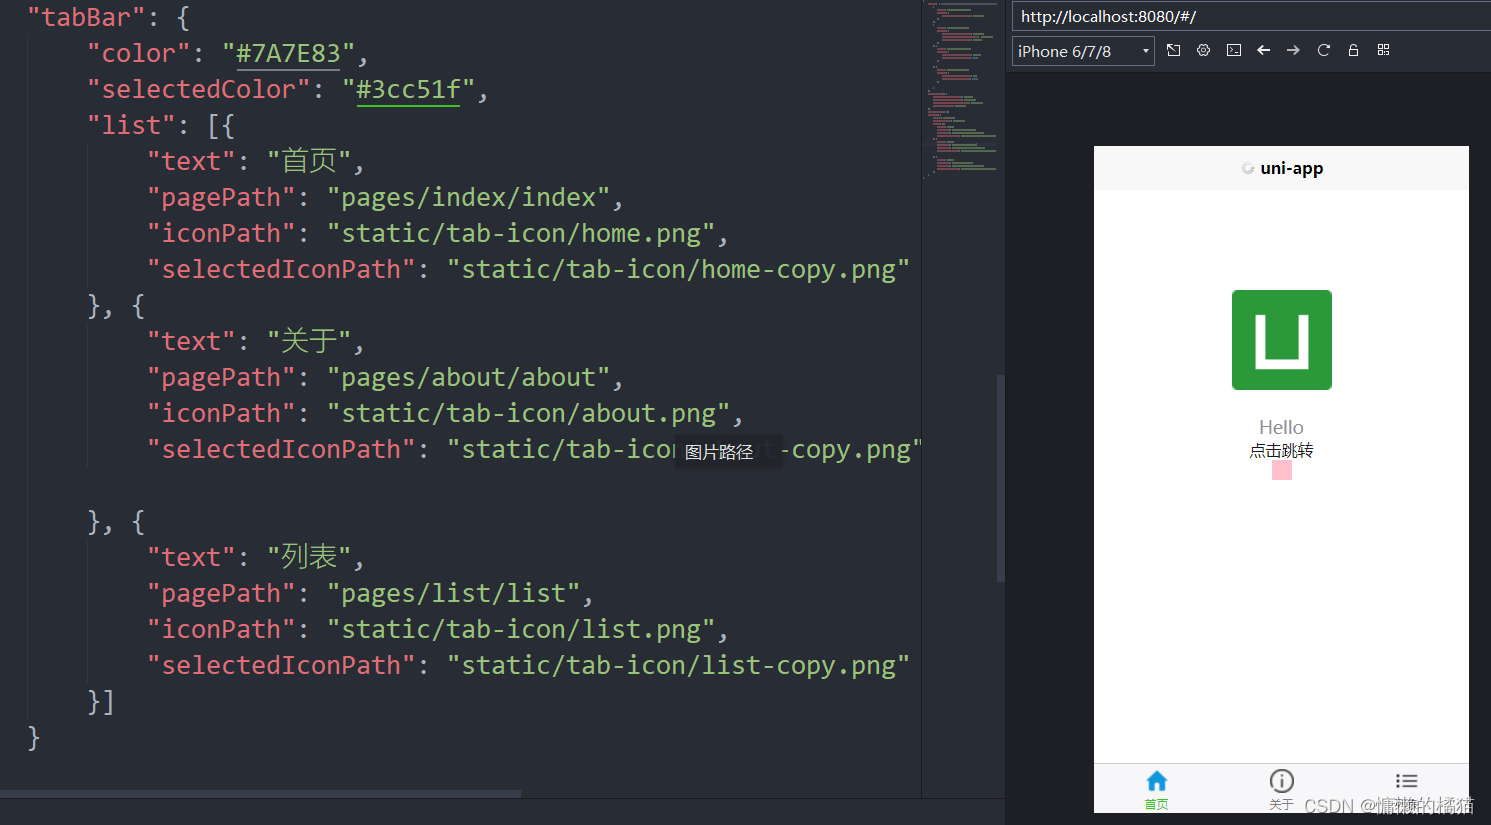The height and width of the screenshot is (825, 1491).
Task: Click "static/tab-icon/about.png" string
Action: (528, 414)
